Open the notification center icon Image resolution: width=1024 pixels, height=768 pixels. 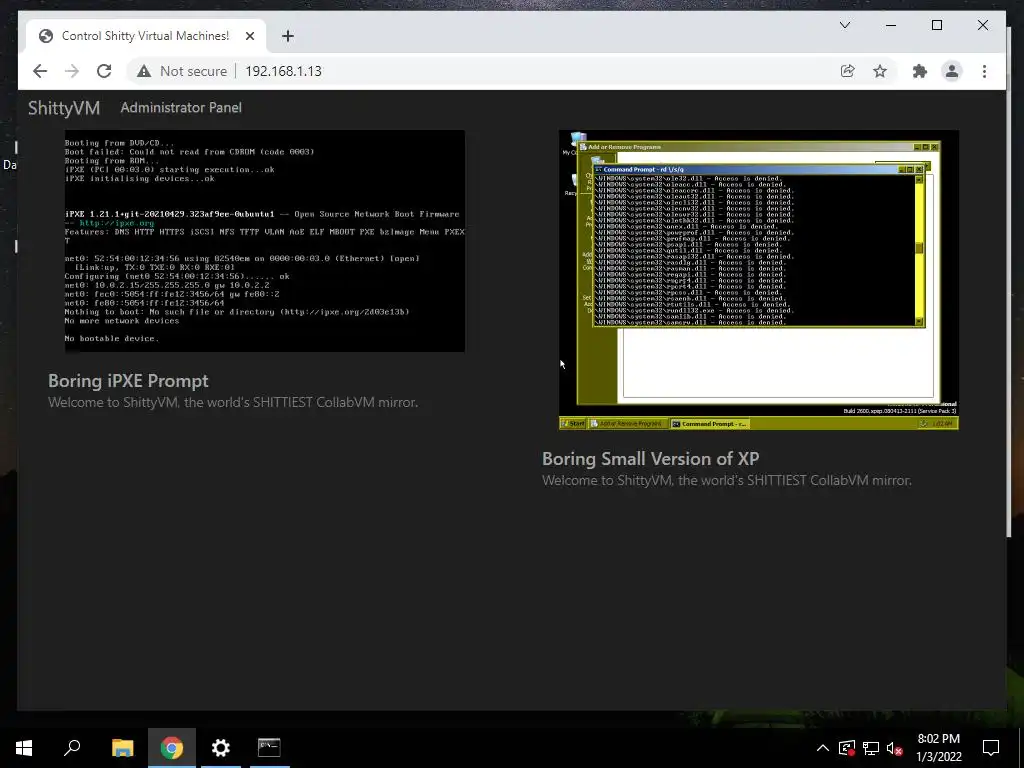click(x=991, y=748)
